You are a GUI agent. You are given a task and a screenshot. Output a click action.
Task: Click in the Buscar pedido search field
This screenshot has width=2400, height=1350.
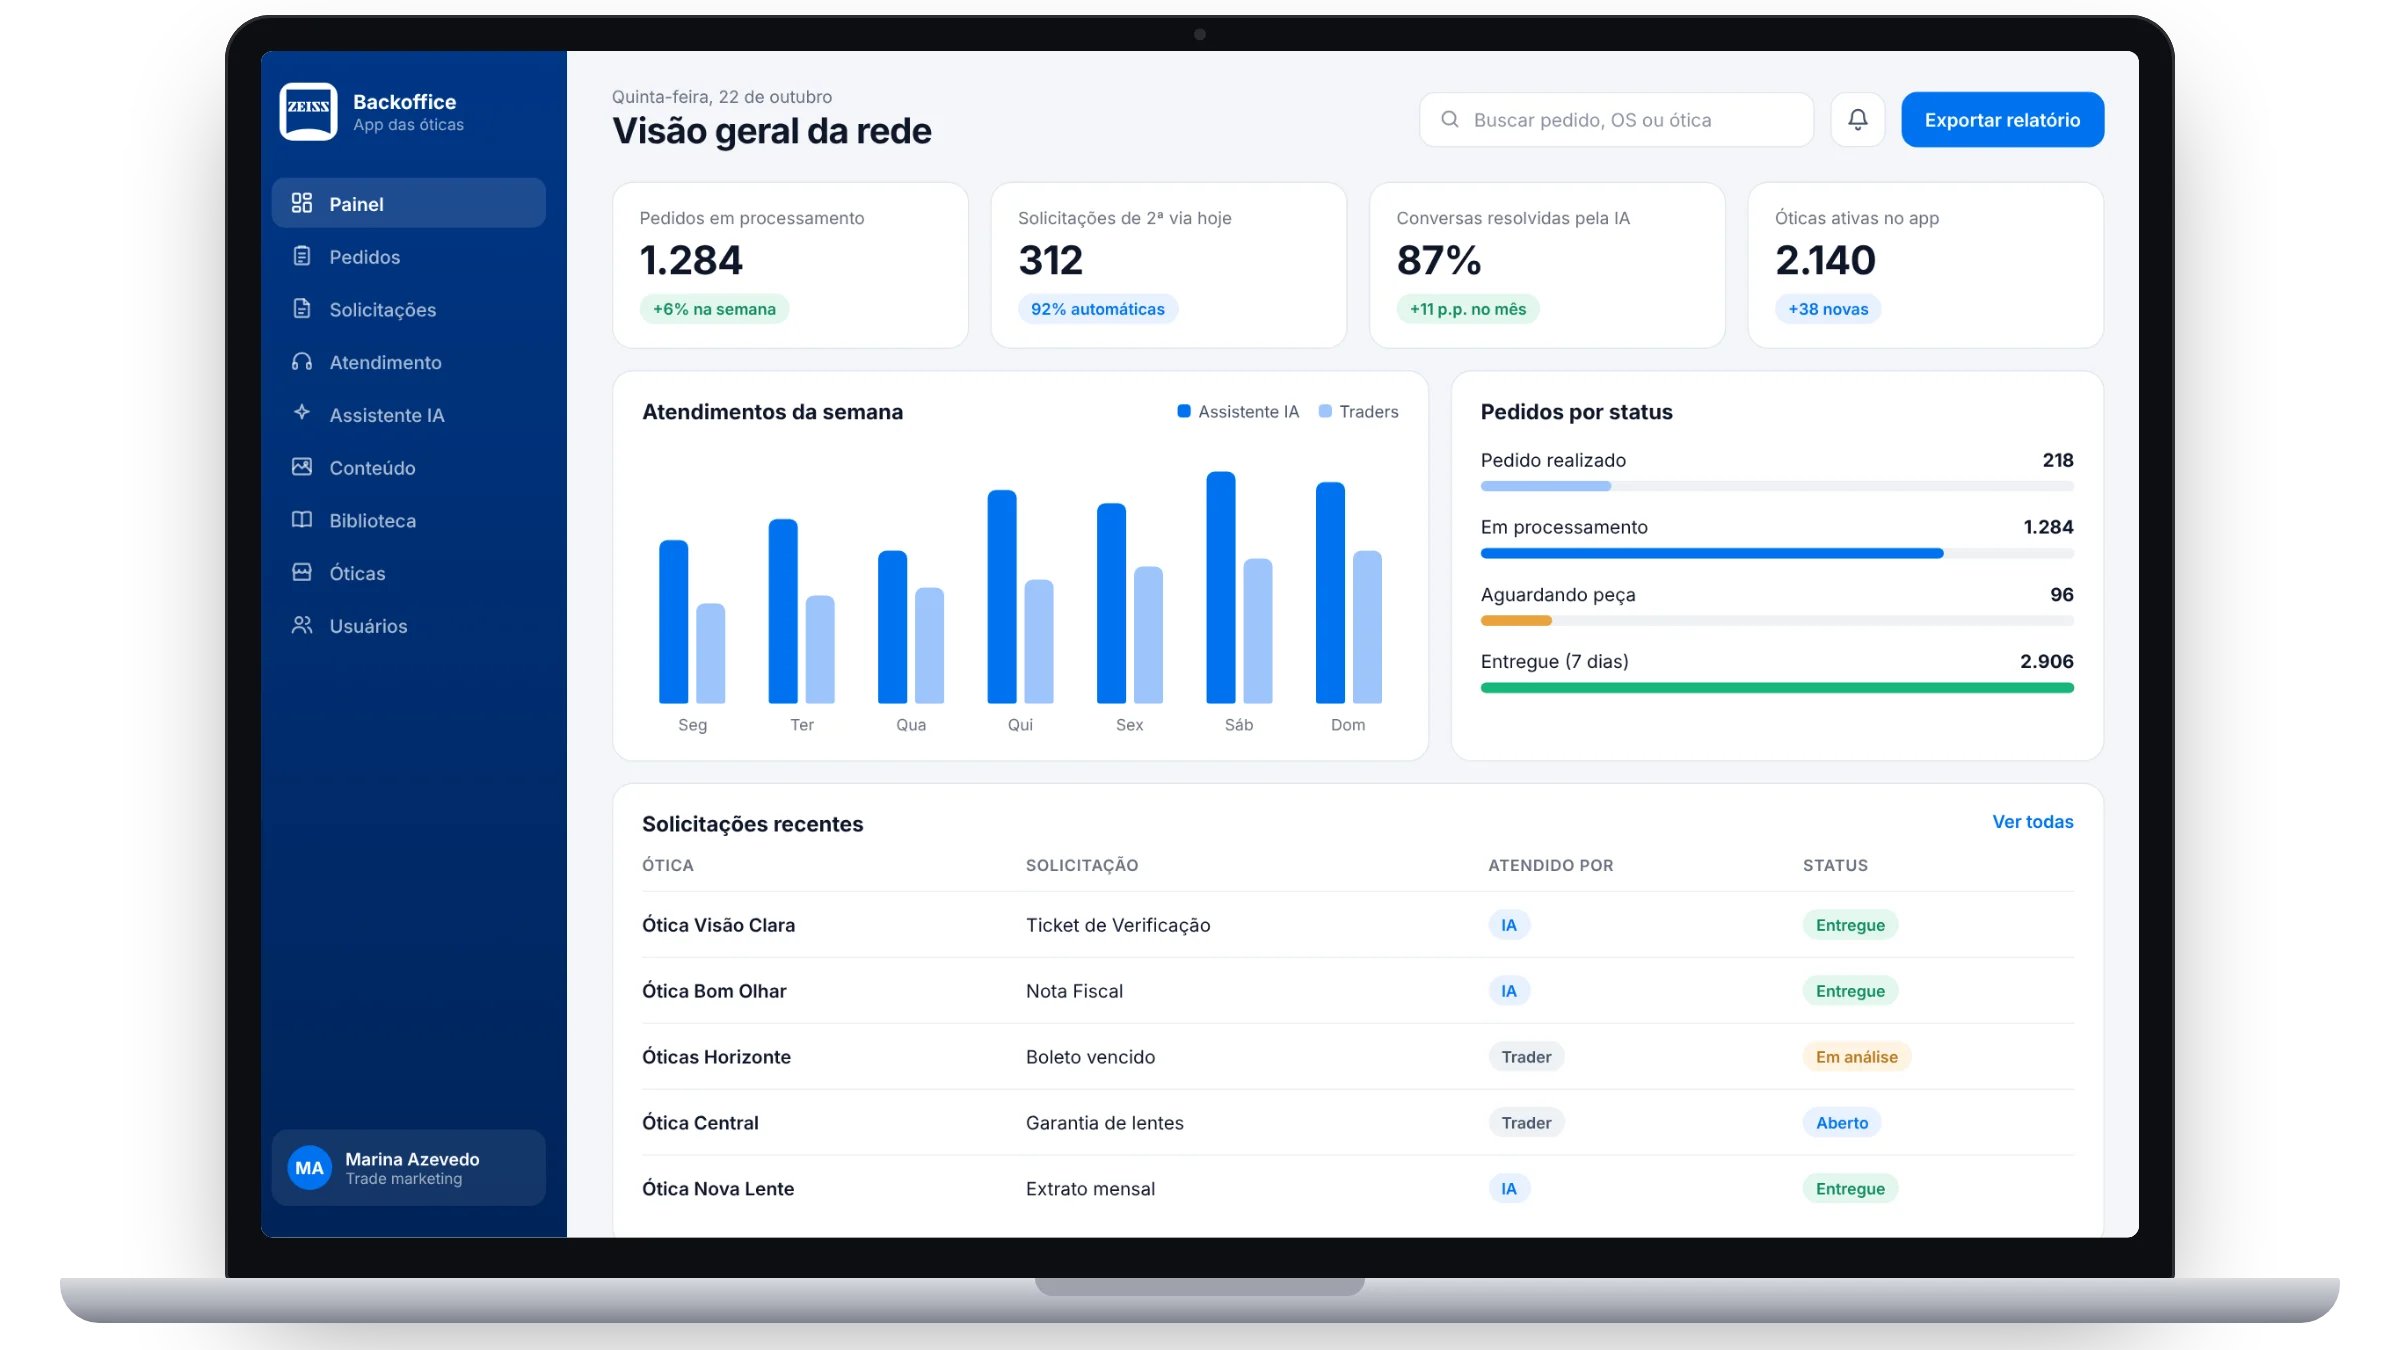[x=1616, y=120]
